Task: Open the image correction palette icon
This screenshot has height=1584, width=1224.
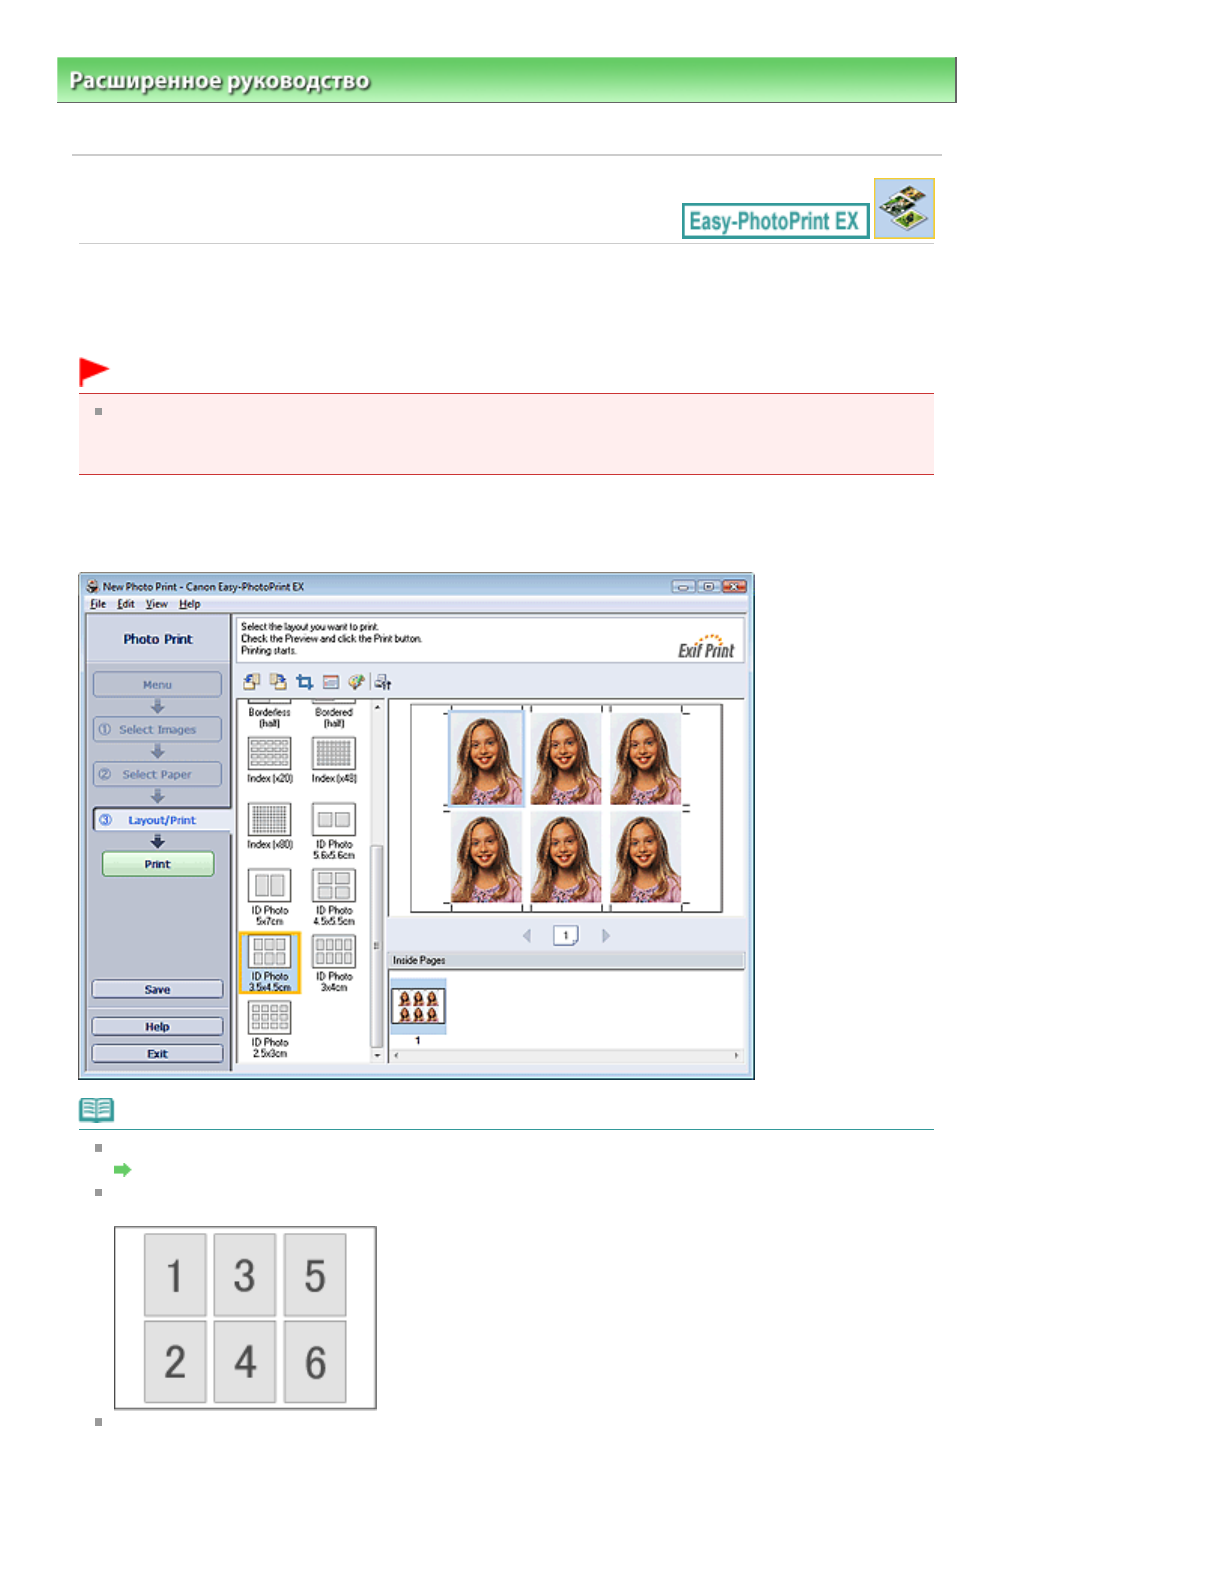Action: (356, 682)
